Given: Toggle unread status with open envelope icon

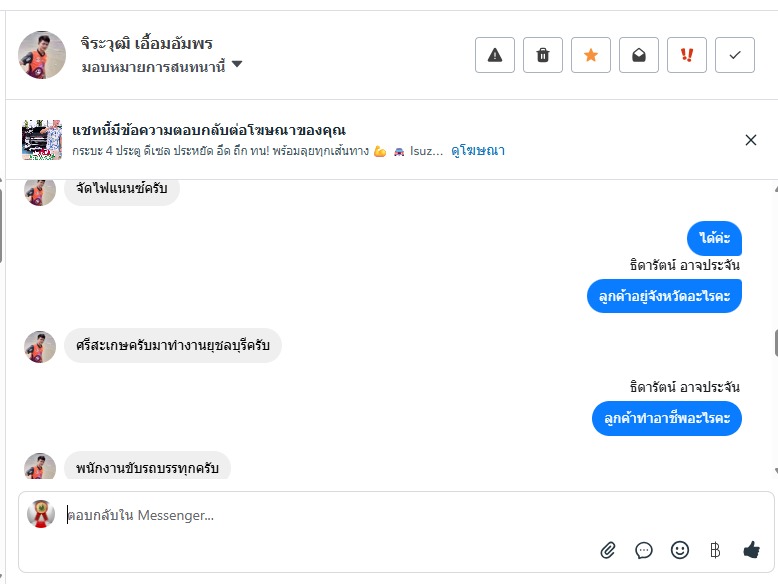Looking at the screenshot, I should [x=639, y=55].
